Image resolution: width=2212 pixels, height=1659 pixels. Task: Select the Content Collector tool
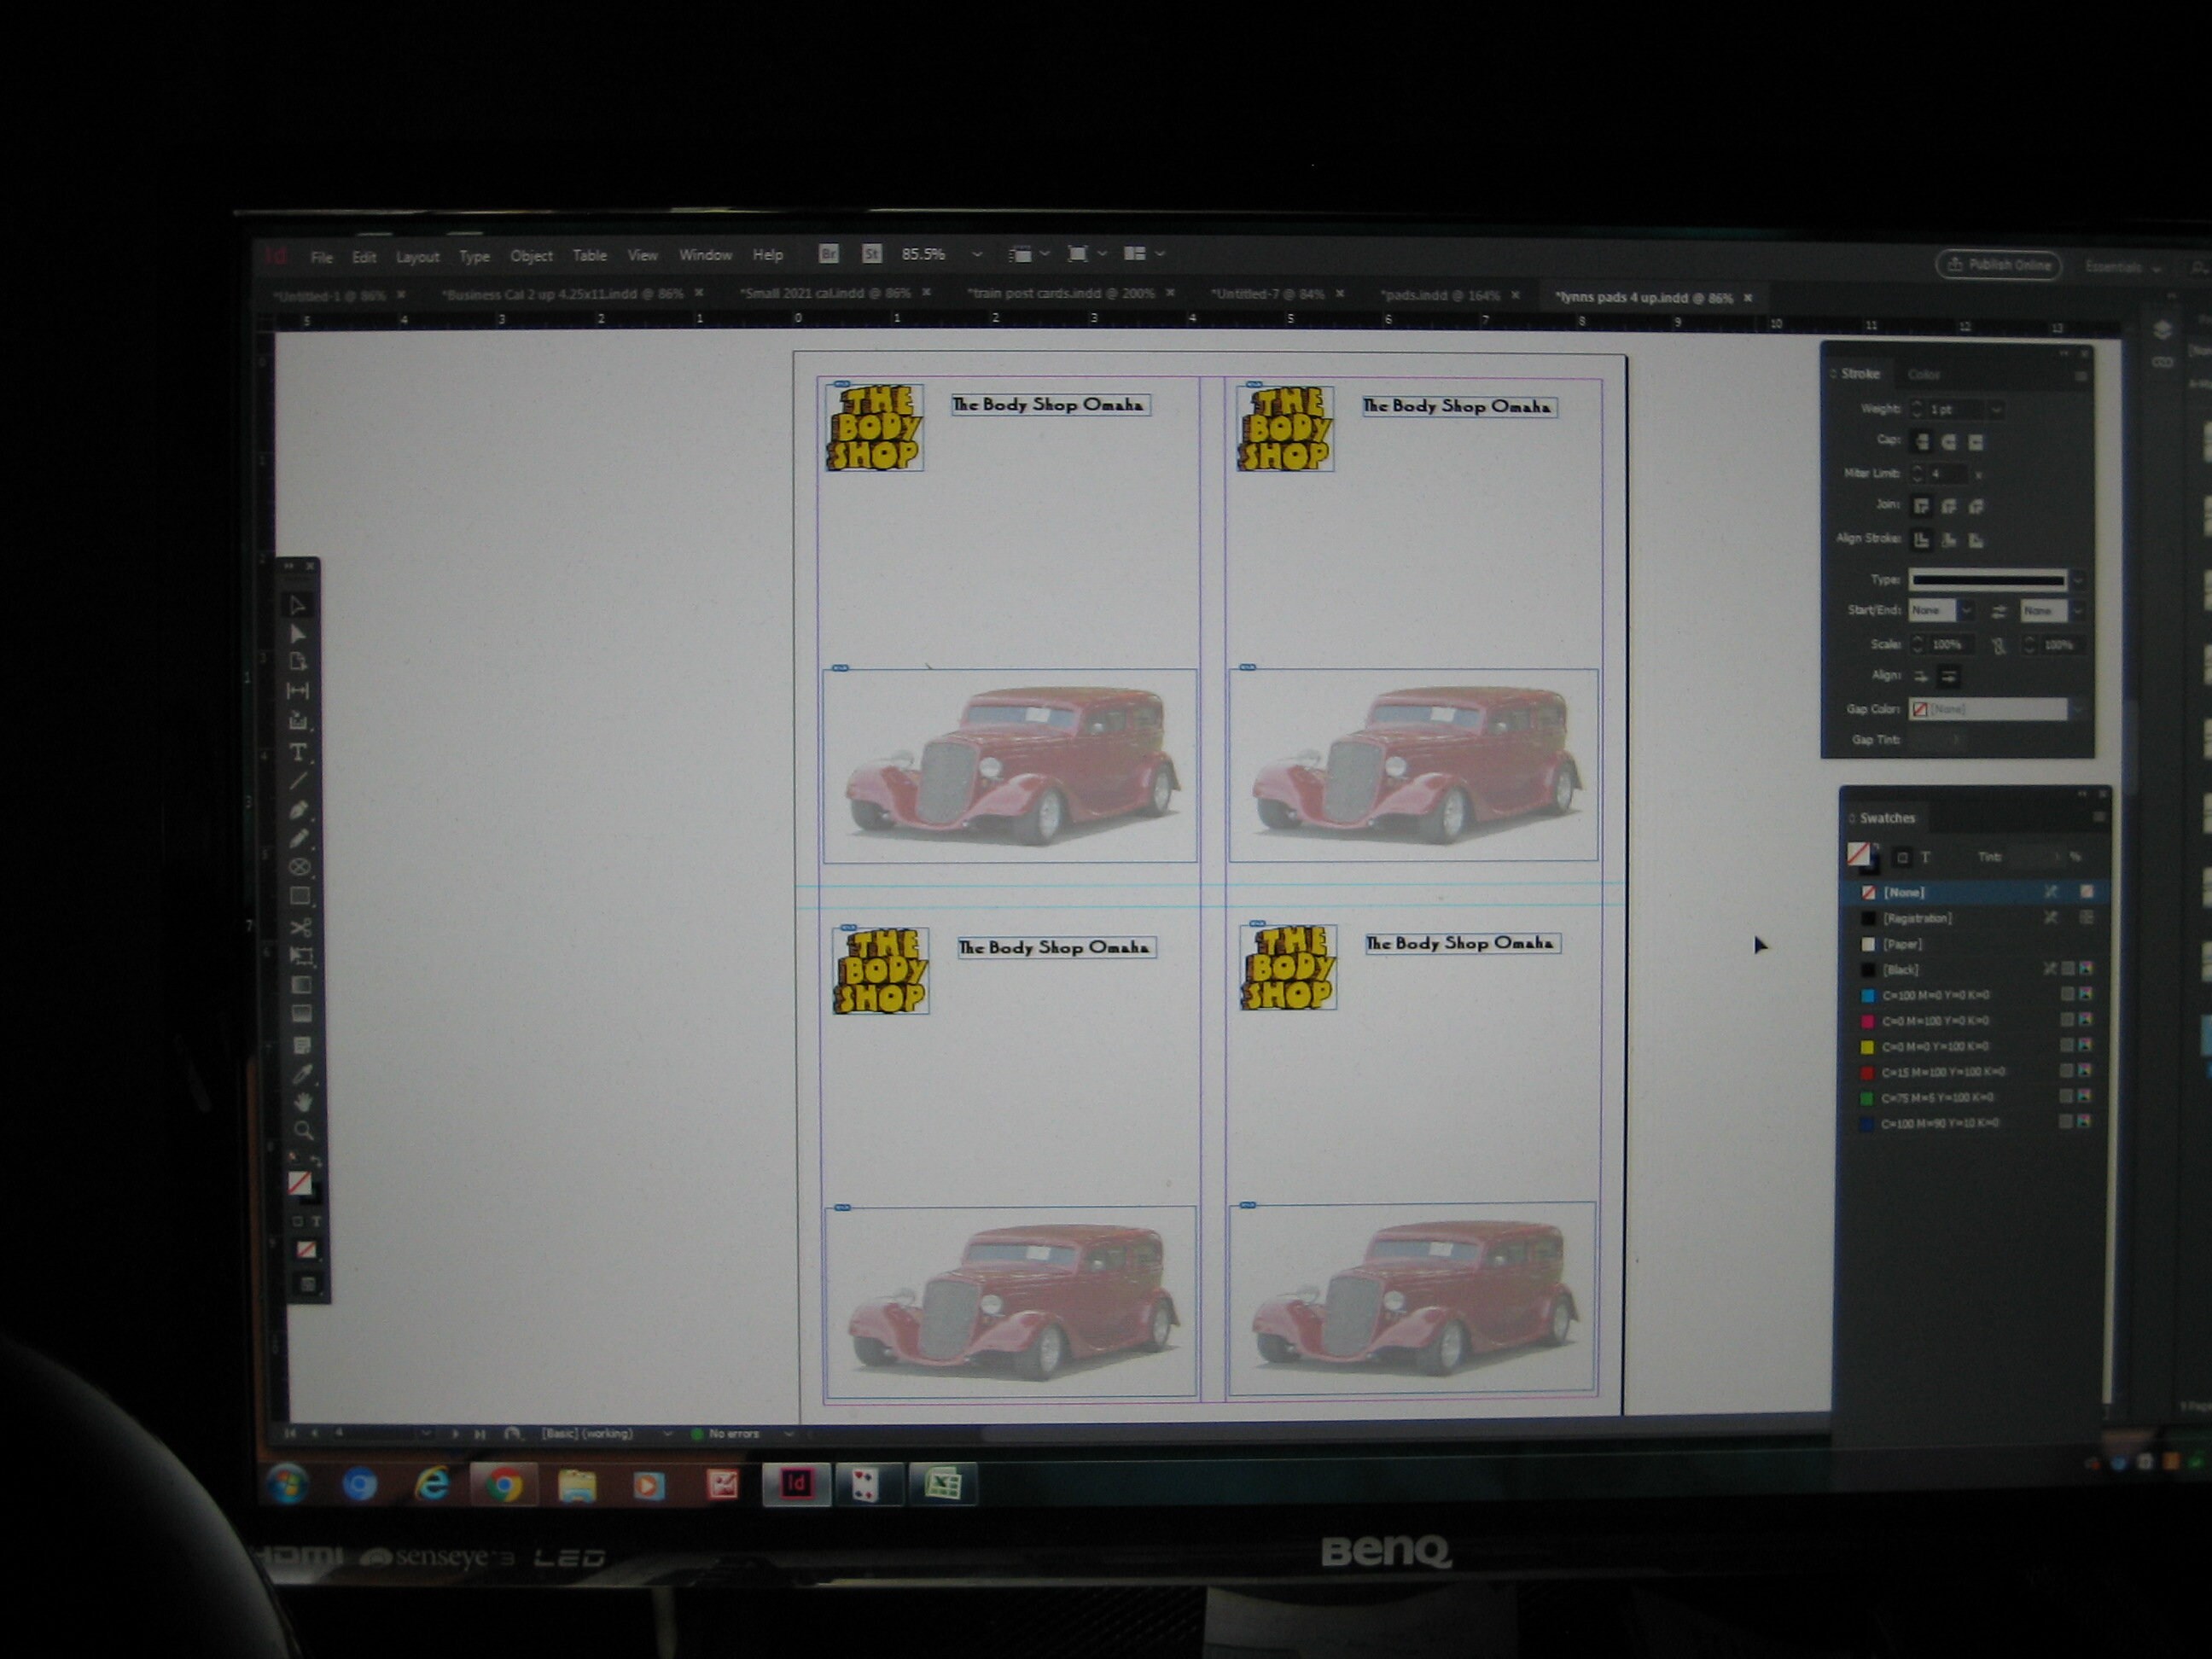pos(298,721)
